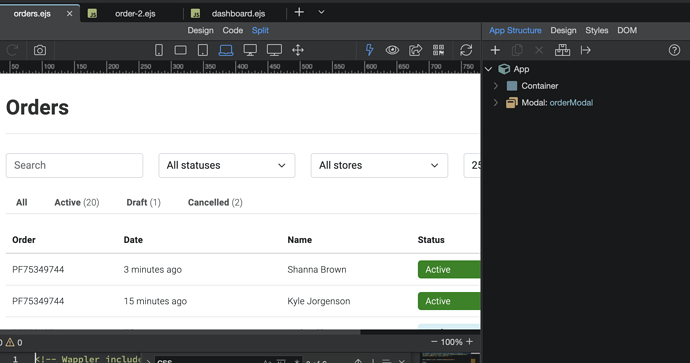Reload the design view with sync arrows
The height and width of the screenshot is (363, 690).
(466, 50)
